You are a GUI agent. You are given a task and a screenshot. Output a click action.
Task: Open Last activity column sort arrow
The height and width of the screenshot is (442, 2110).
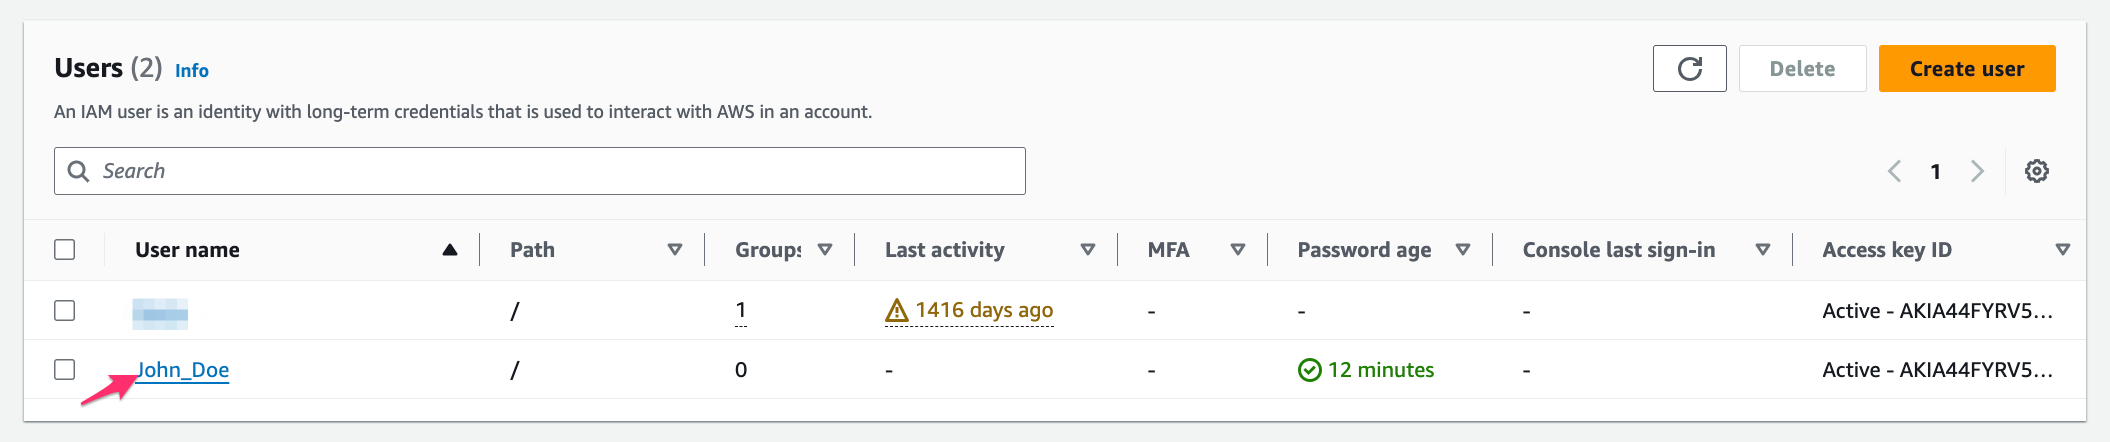[x=1088, y=250]
